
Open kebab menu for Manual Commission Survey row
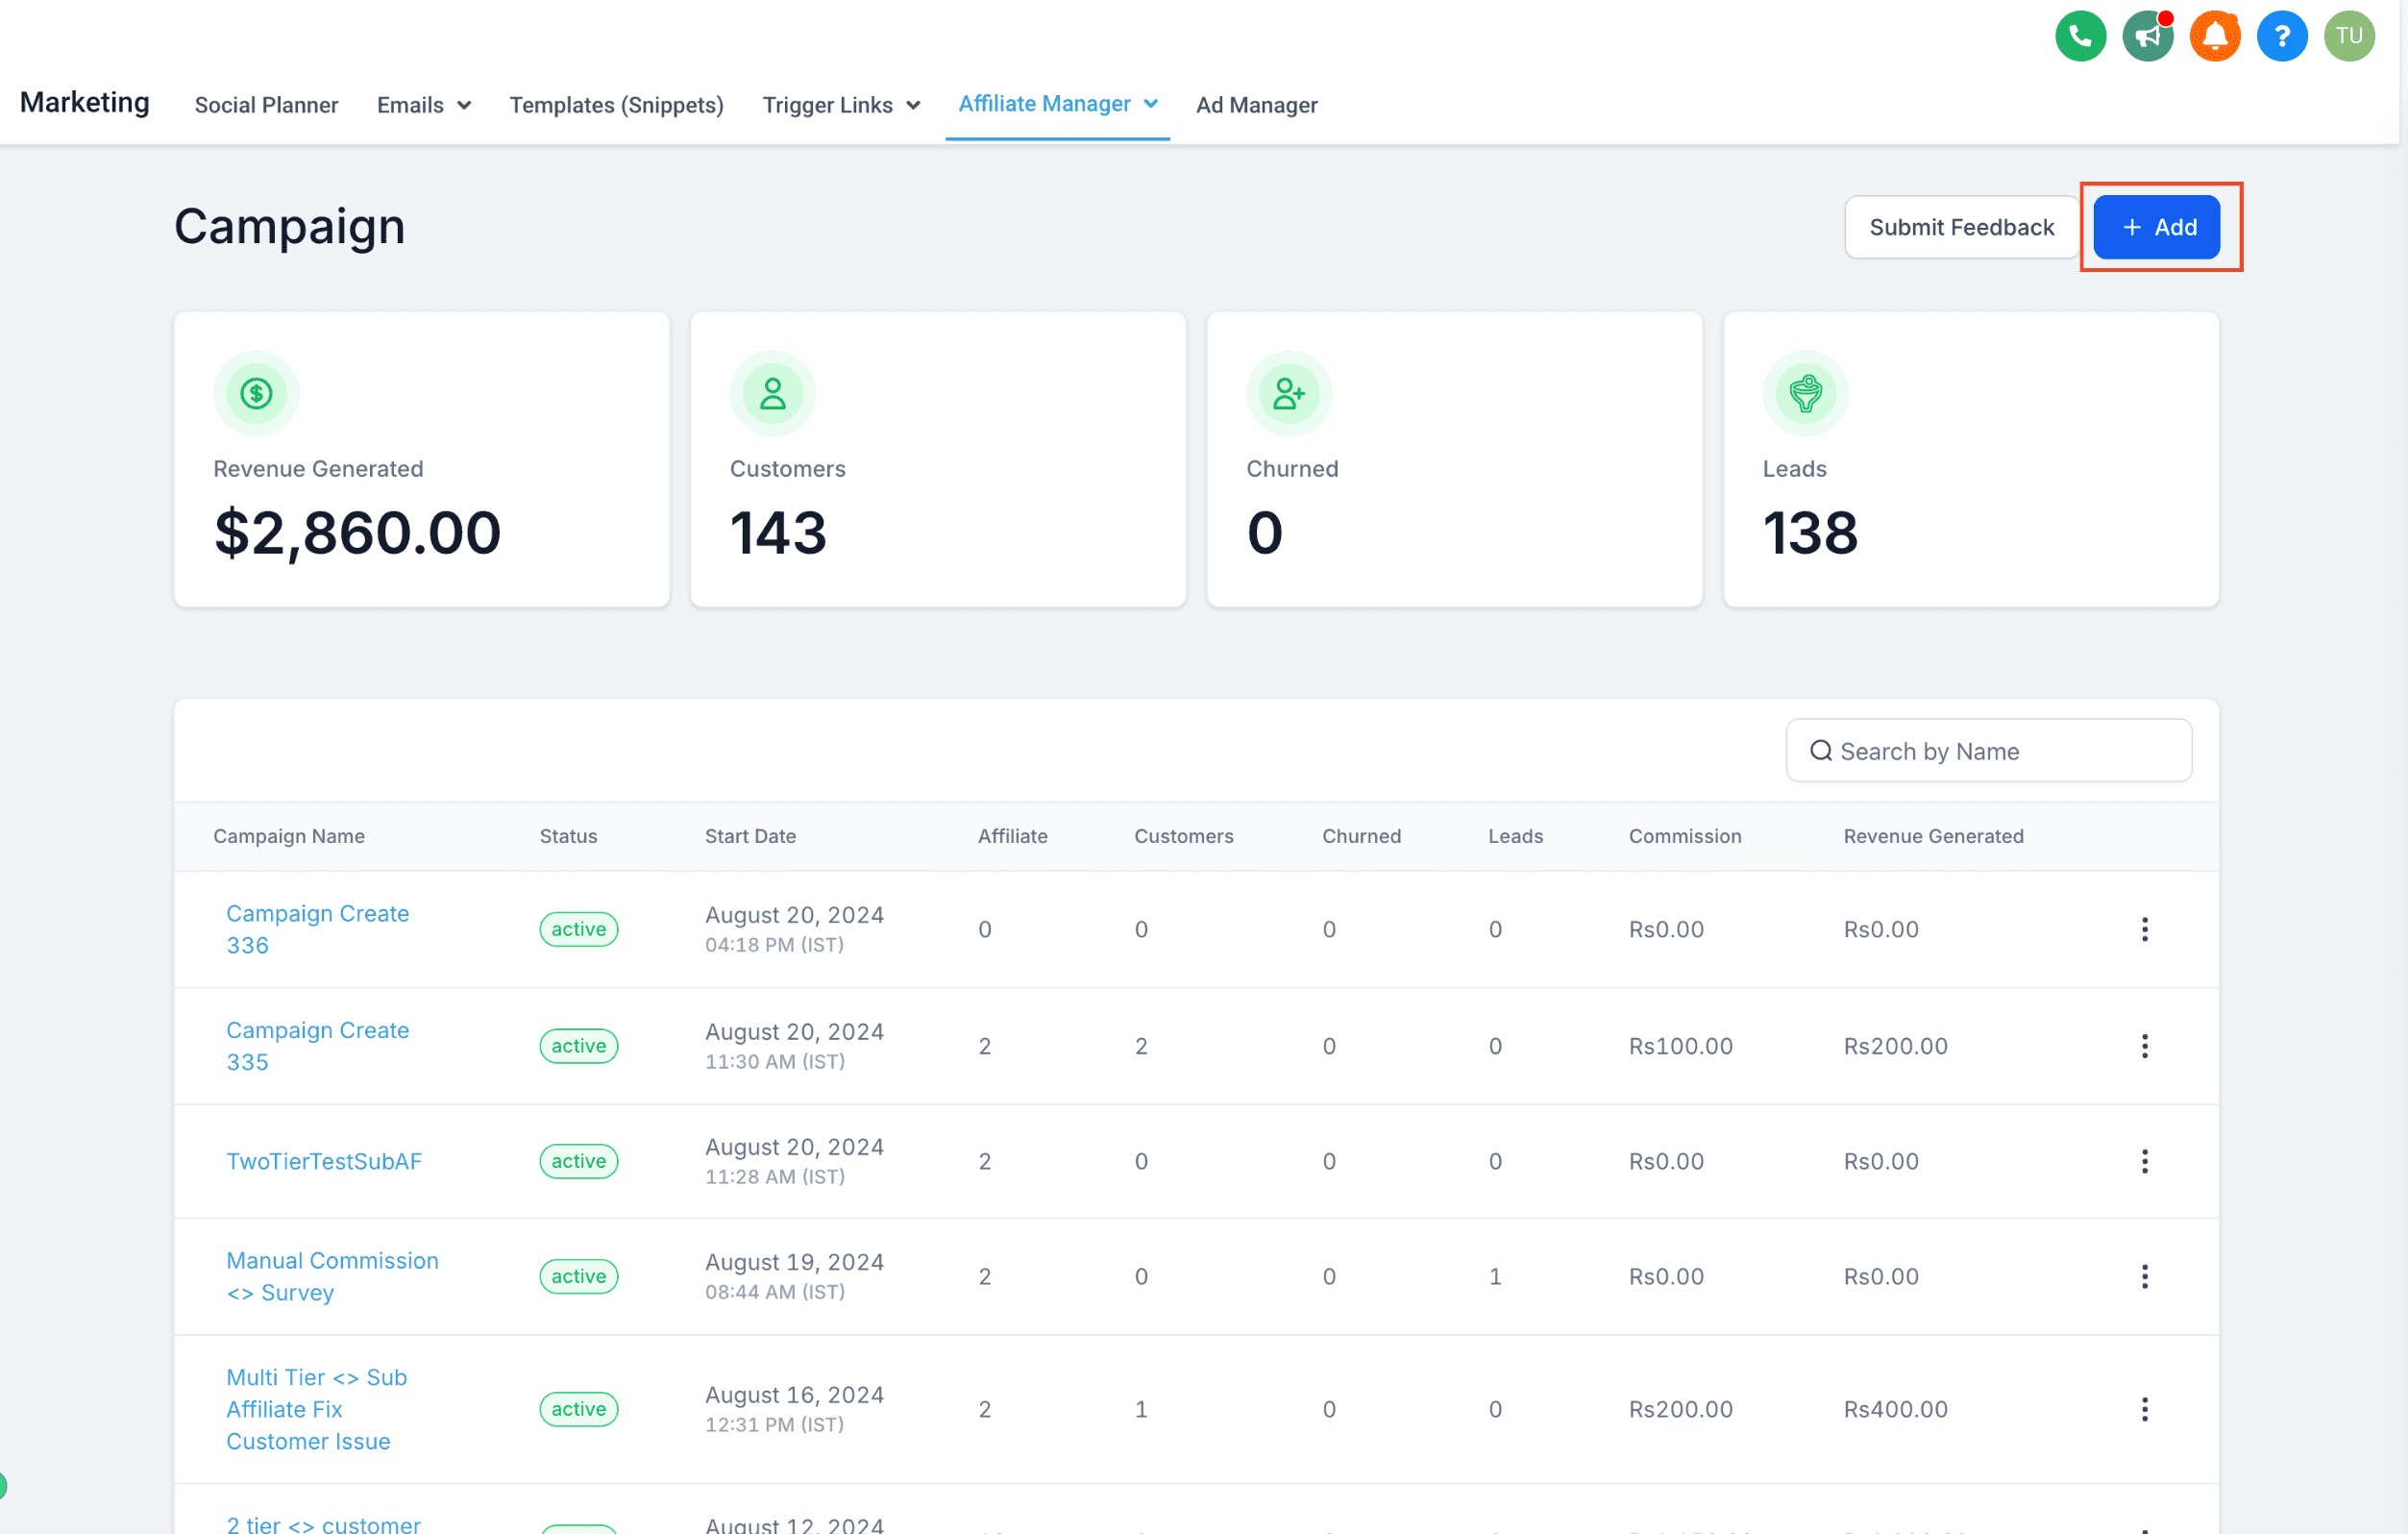click(2144, 1276)
